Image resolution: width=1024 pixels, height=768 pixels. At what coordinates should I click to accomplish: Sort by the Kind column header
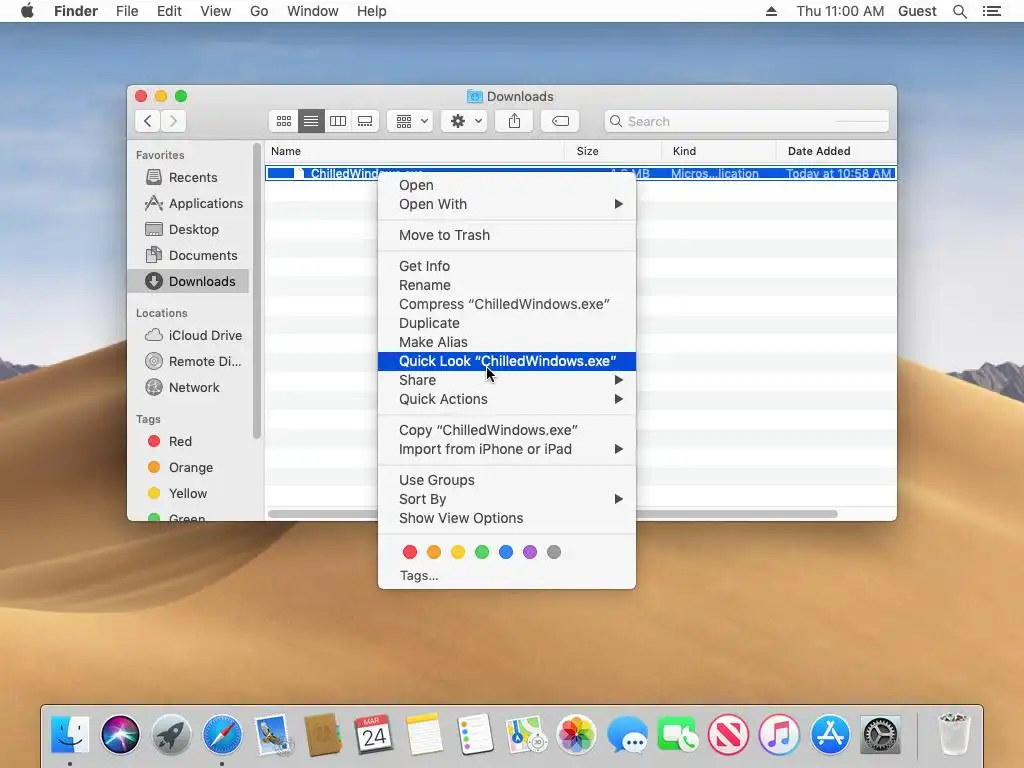(x=718, y=152)
